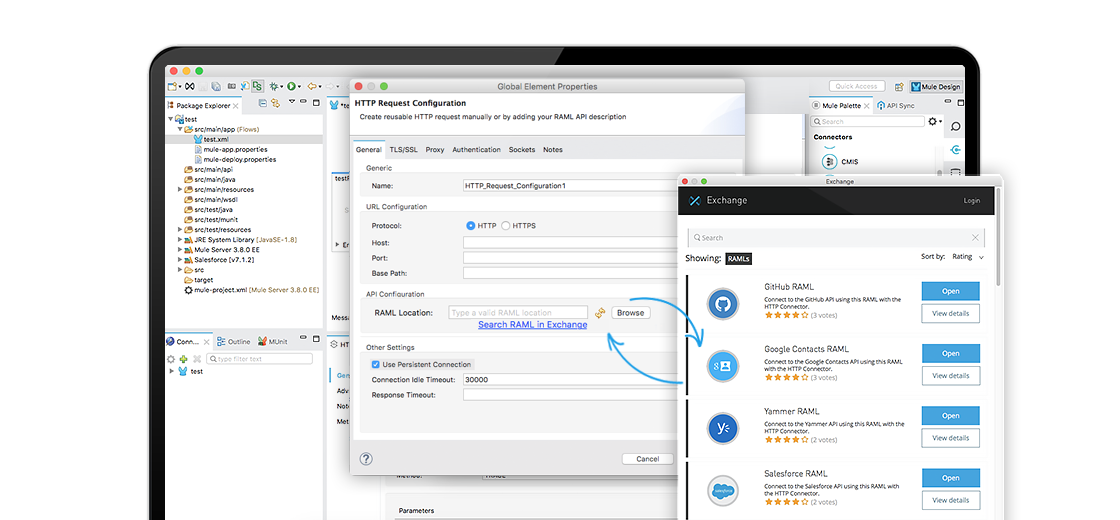The width and height of the screenshot is (1120, 520).
Task: Click the infinity-shaped icon in main toolbar
Action: tap(189, 86)
